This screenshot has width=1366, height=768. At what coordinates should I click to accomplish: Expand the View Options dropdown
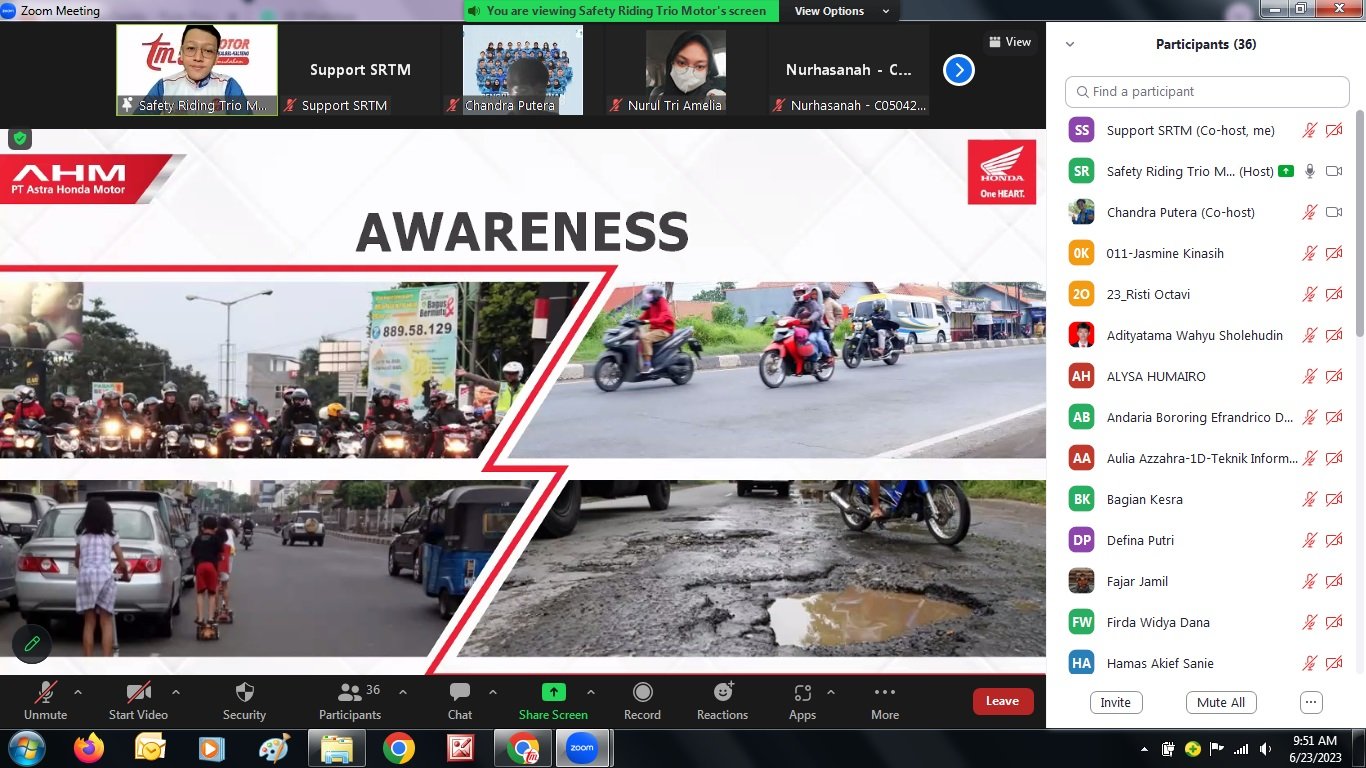(x=841, y=11)
